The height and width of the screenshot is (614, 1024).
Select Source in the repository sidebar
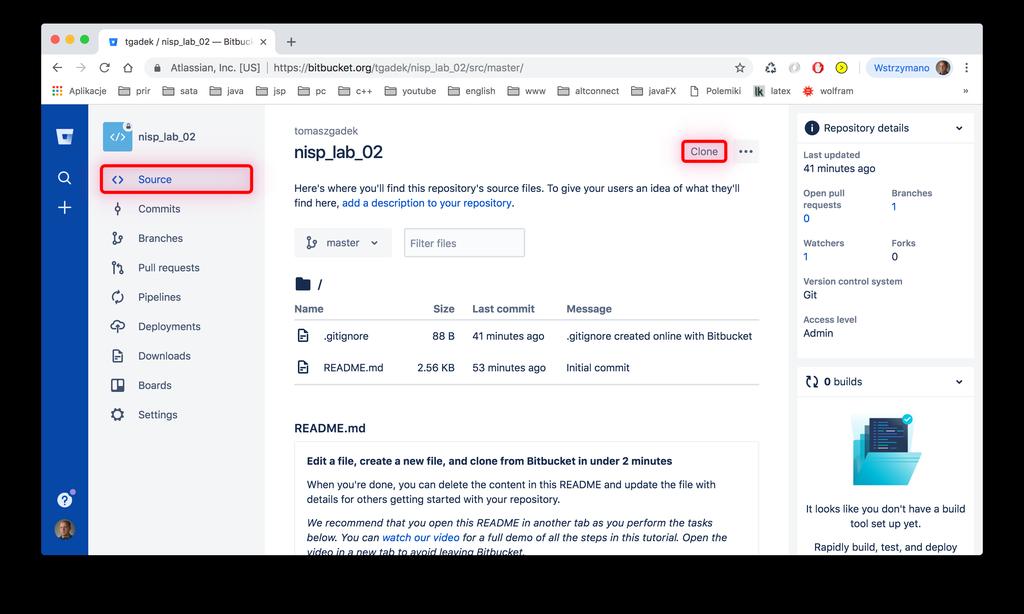point(176,179)
